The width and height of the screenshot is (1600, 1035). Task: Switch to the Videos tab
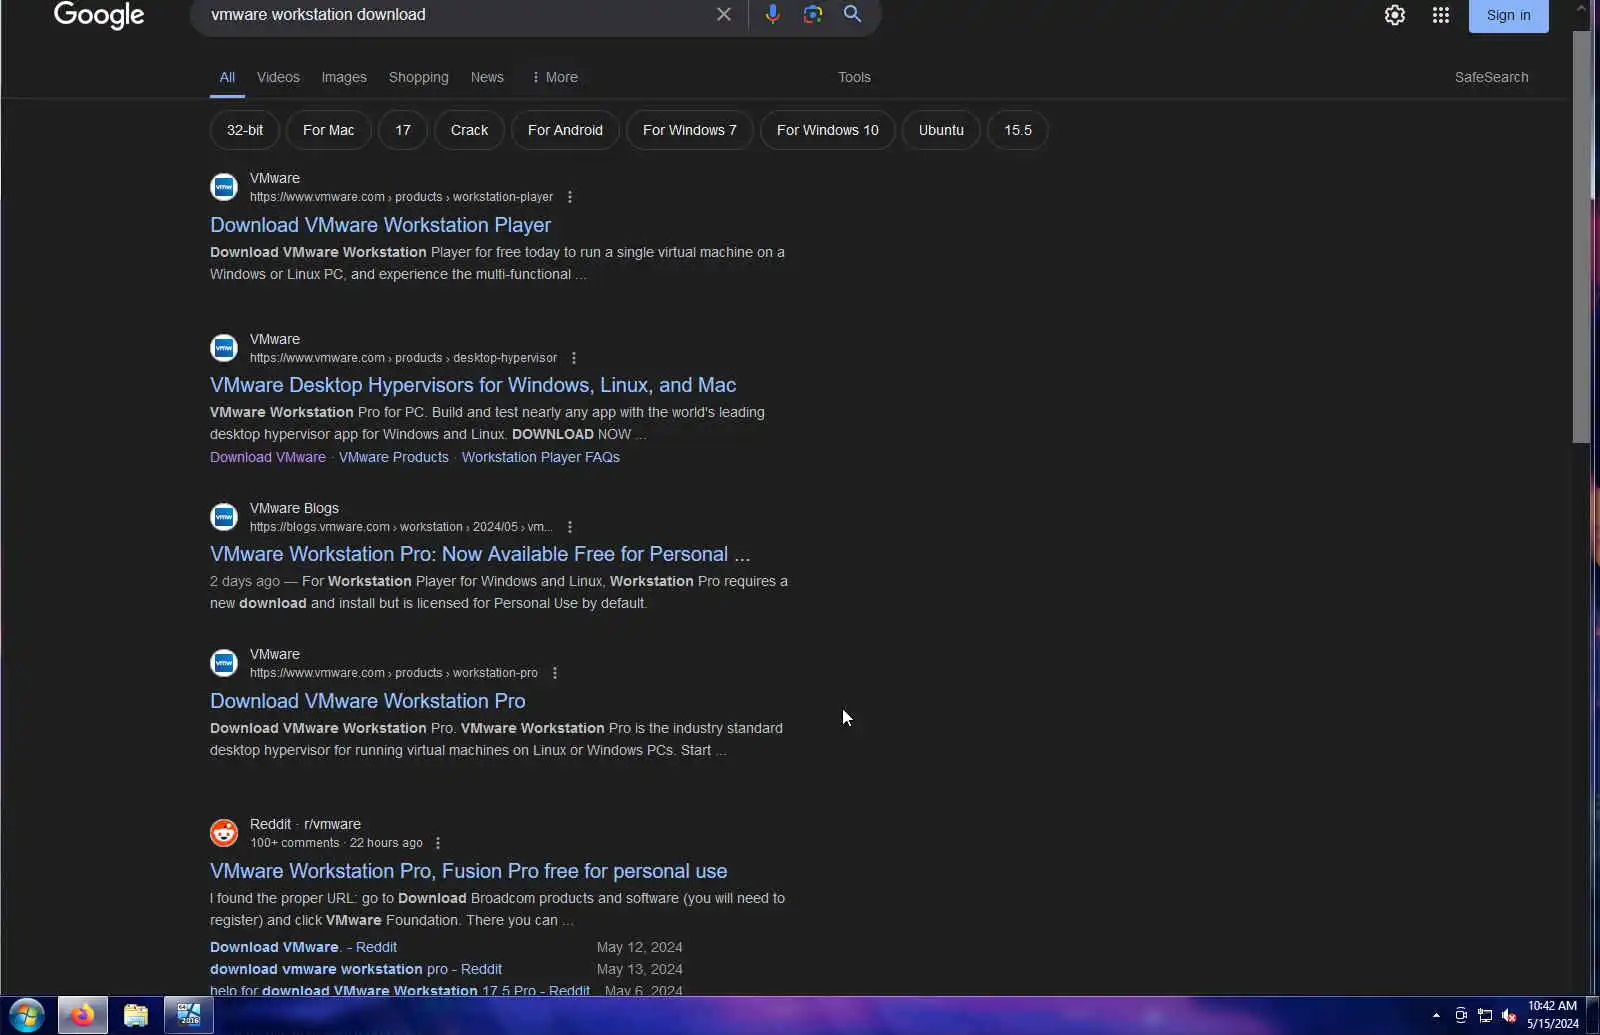[x=278, y=77]
